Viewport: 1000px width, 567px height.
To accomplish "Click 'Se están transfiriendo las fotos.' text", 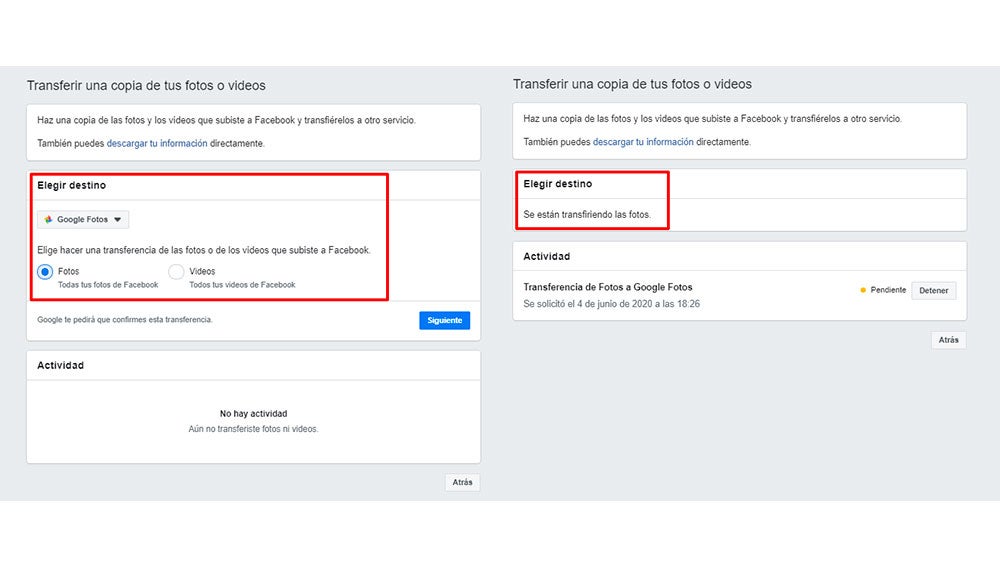I will click(587, 214).
